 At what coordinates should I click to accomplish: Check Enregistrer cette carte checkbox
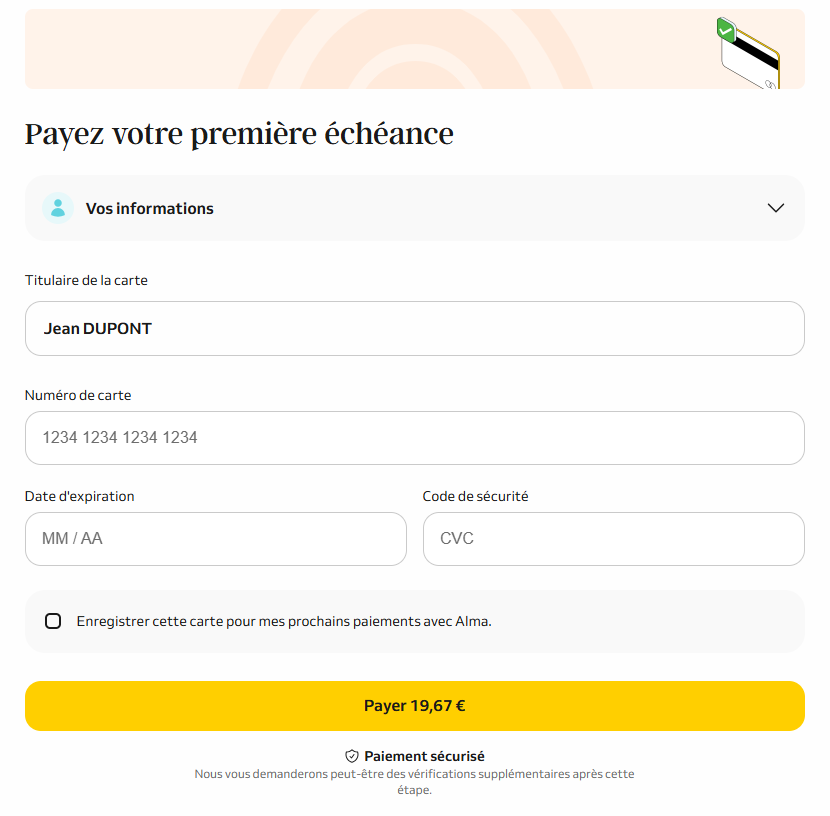pos(53,621)
